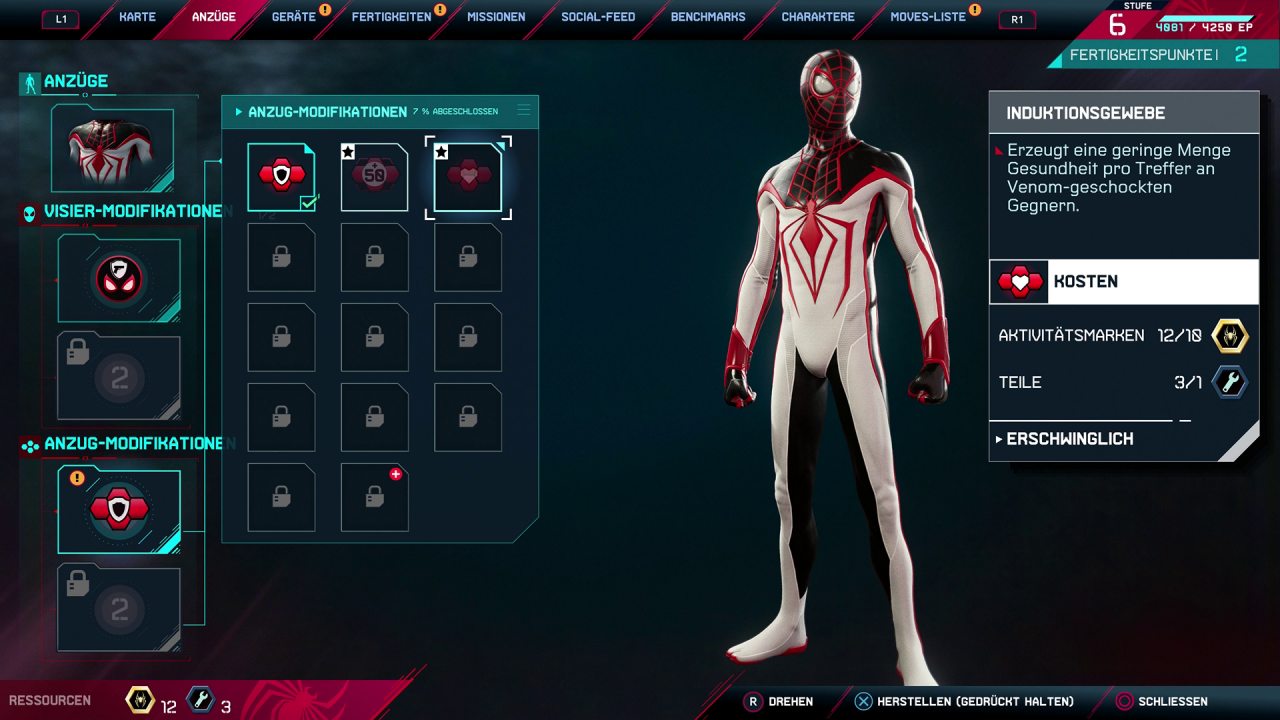Select the equipped suit mod slot with shield
Viewport: 1280px width, 720px height.
(119, 510)
